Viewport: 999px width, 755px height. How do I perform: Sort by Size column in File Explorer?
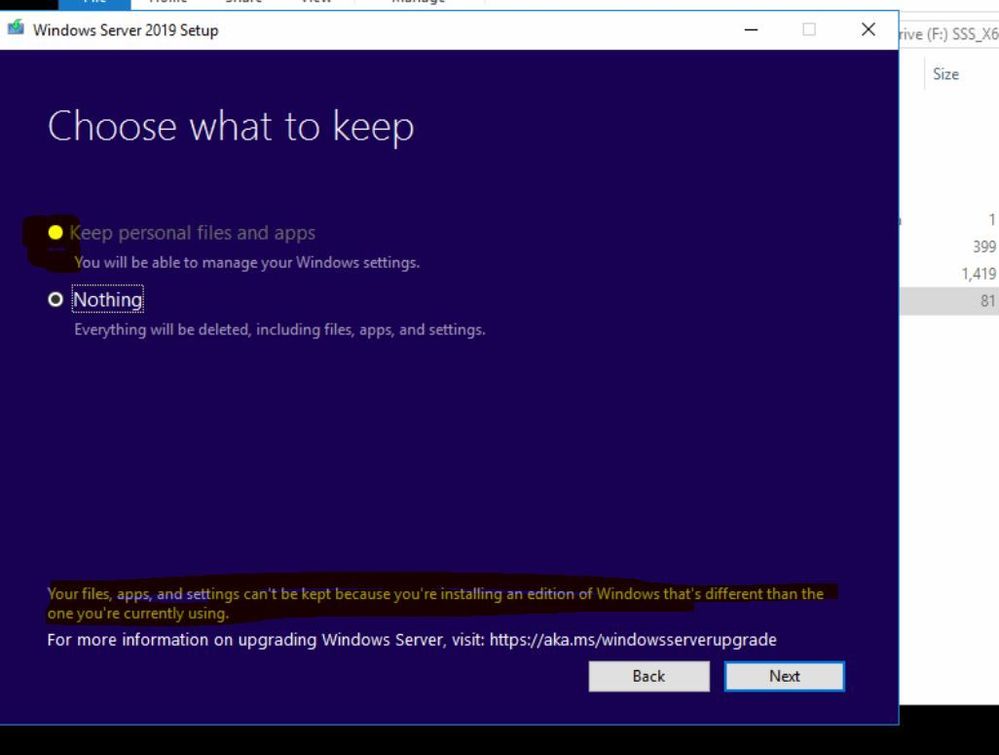click(x=945, y=74)
